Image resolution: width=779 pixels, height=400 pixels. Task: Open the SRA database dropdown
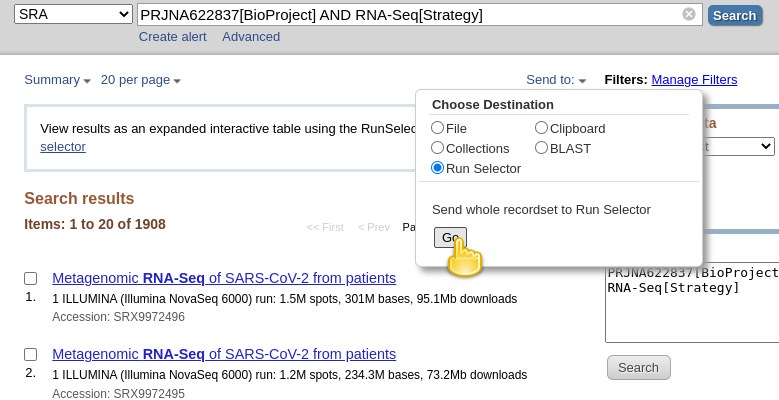pyautogui.click(x=73, y=14)
